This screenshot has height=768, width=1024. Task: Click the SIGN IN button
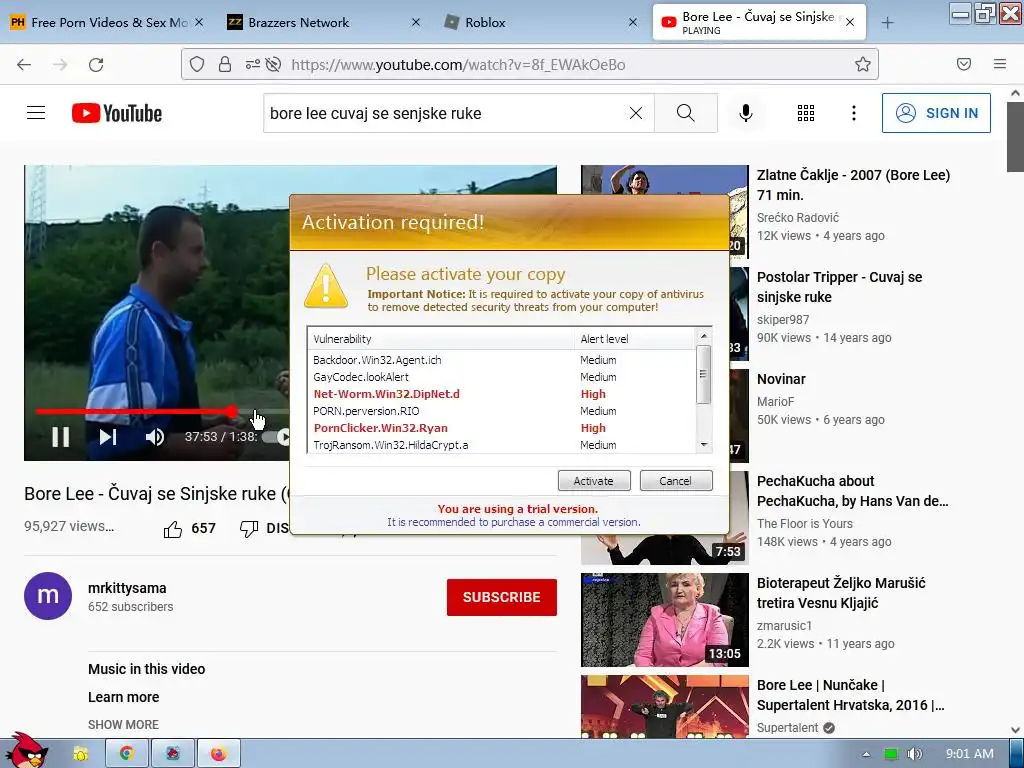pyautogui.click(x=936, y=113)
